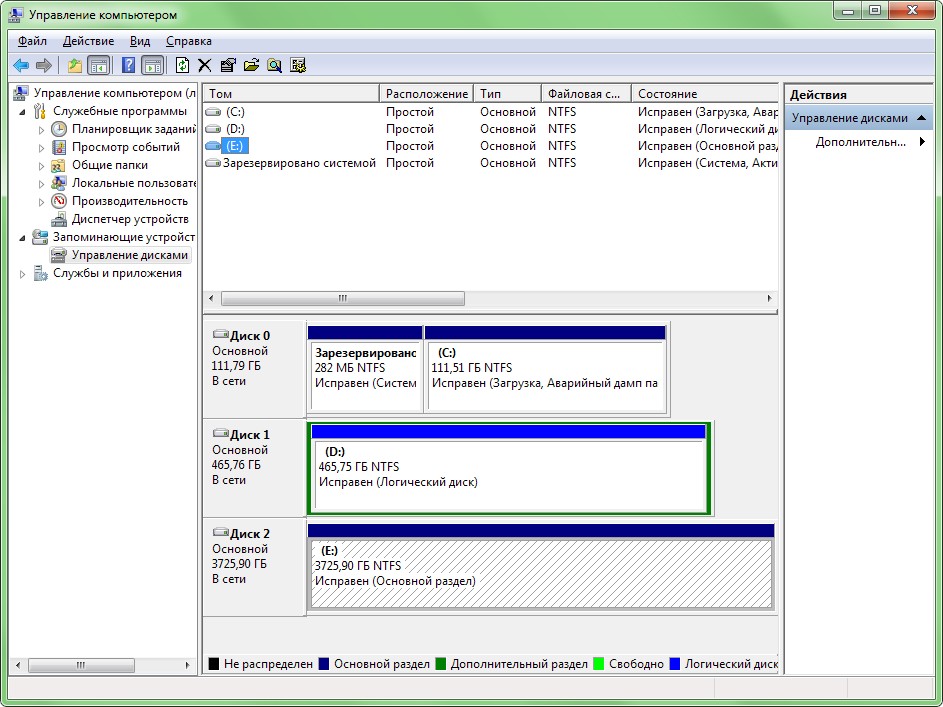This screenshot has height=707, width=943.
Task: Click the Up one level folder icon
Action: click(75, 65)
